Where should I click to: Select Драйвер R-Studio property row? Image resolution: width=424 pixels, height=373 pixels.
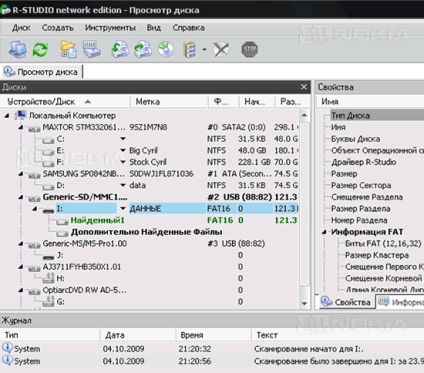pos(363,162)
